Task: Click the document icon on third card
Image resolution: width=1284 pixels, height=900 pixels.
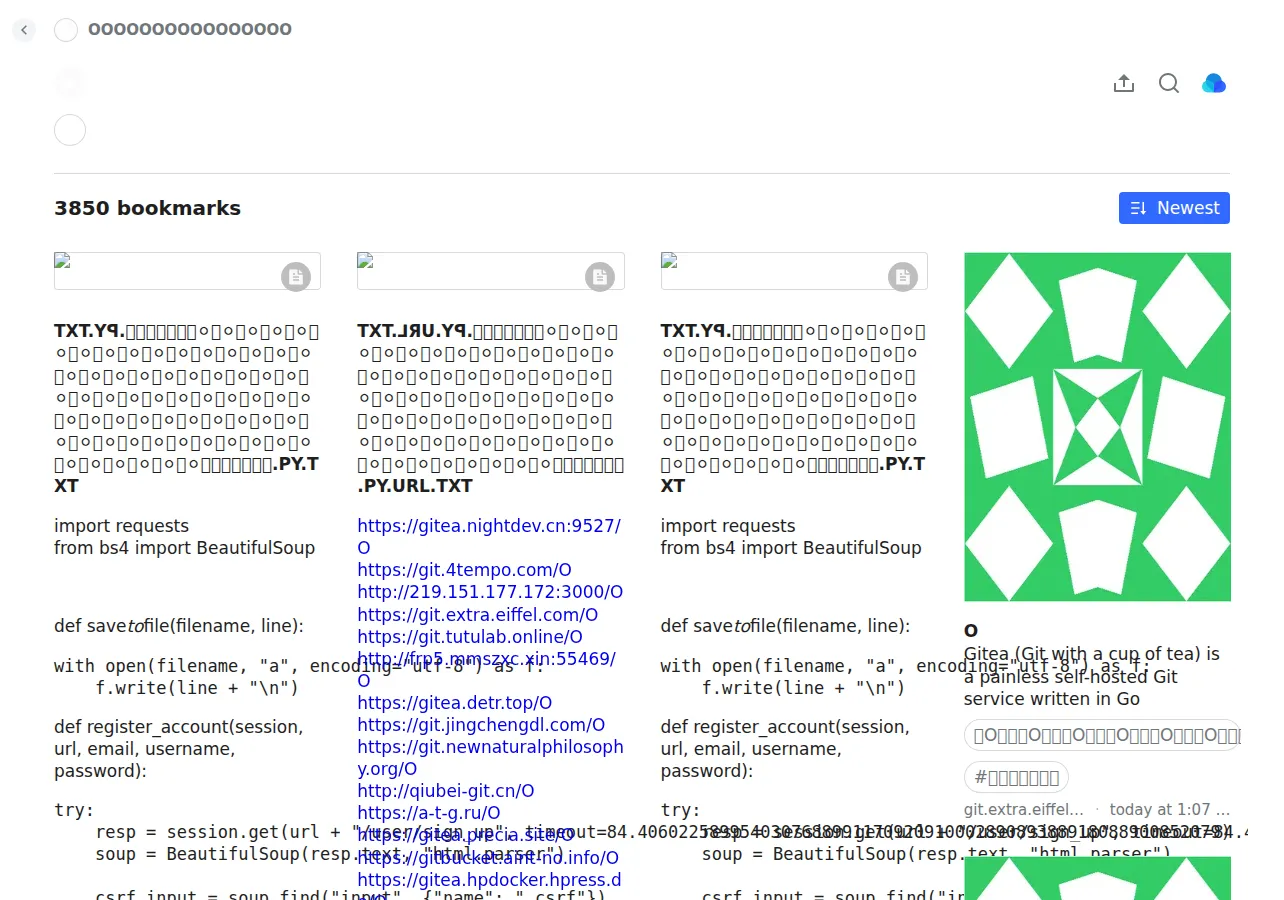Action: point(903,276)
